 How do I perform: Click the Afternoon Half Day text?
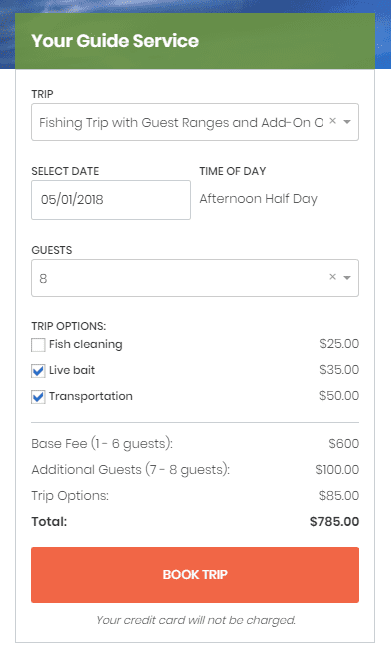pos(258,199)
